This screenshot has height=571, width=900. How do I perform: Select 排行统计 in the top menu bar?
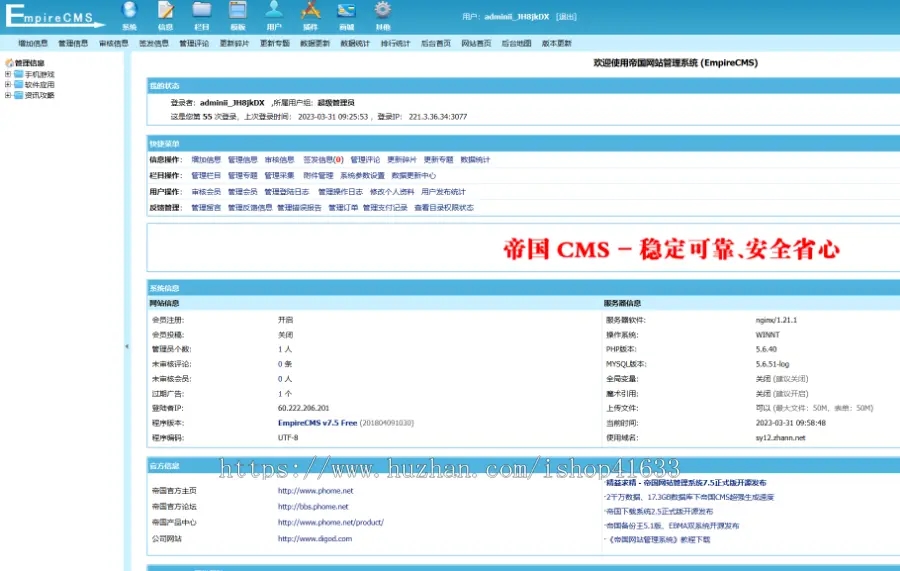pos(395,43)
